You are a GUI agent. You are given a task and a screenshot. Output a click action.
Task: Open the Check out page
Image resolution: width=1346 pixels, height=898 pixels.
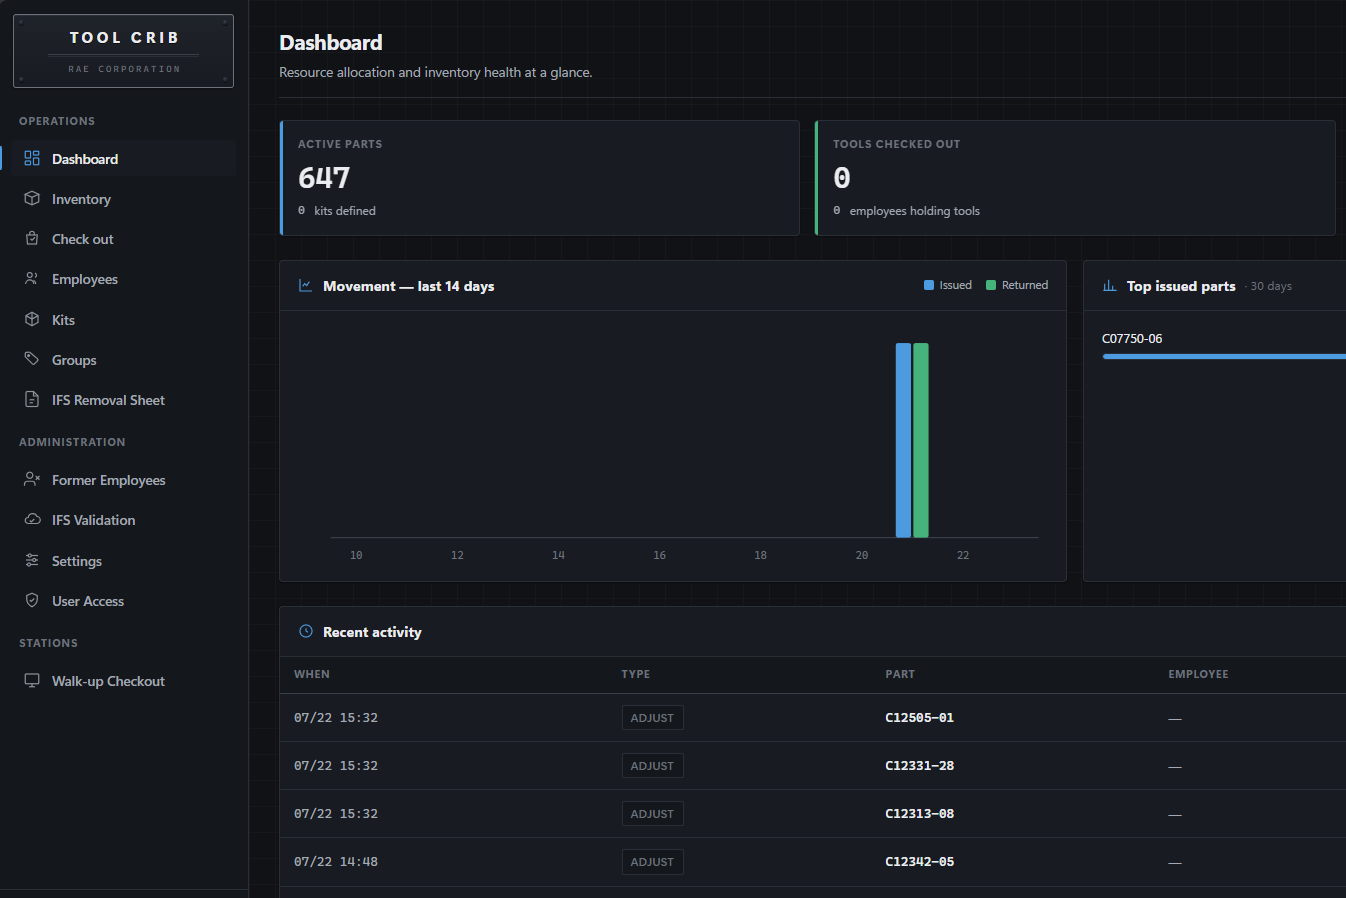[x=125, y=239]
